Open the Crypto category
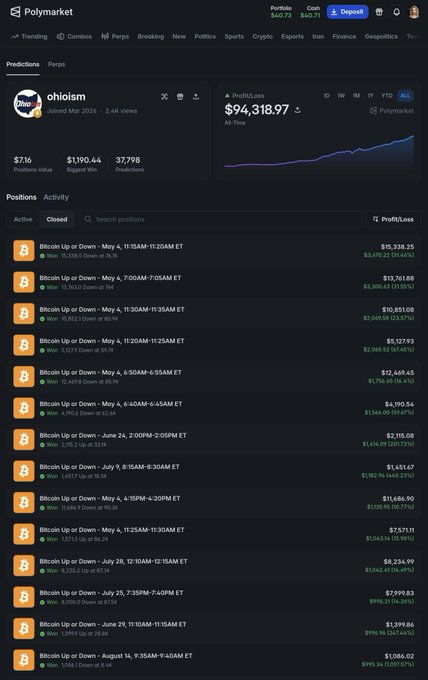The width and height of the screenshot is (428, 680). point(262,36)
